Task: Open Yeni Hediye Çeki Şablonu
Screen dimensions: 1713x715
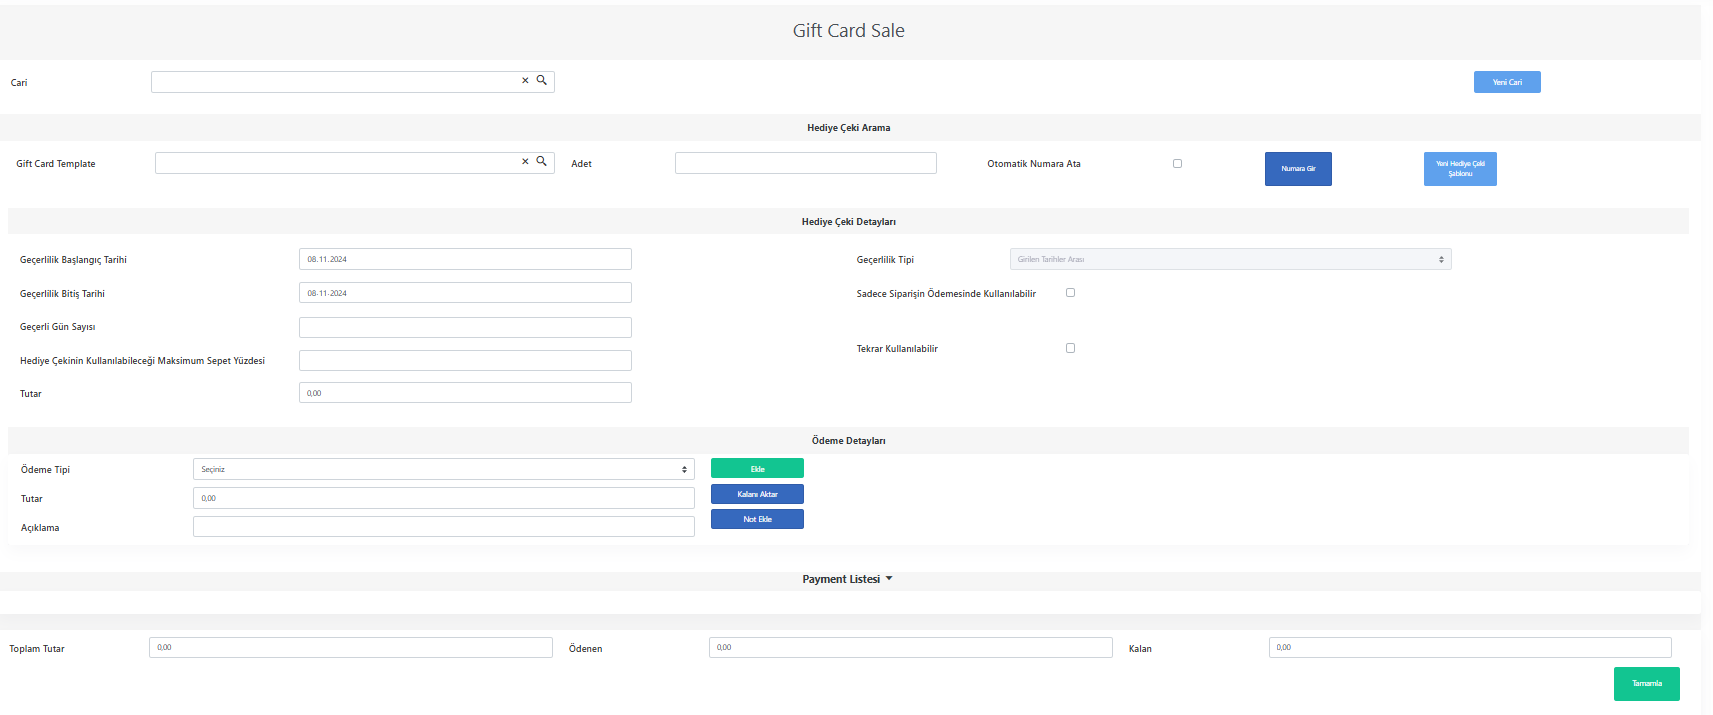Action: [x=1460, y=169]
